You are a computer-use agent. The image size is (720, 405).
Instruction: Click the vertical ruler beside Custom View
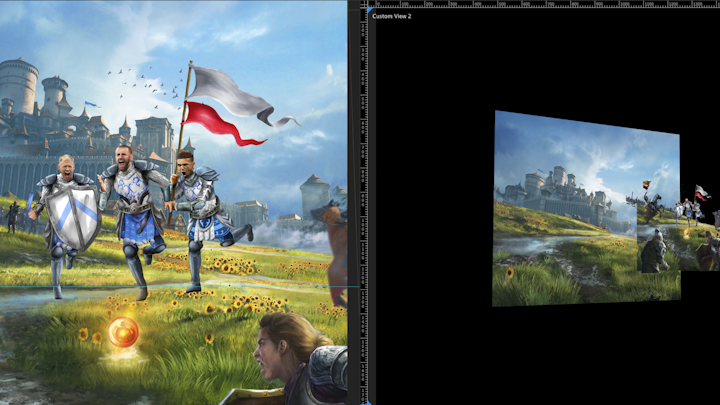(x=364, y=200)
